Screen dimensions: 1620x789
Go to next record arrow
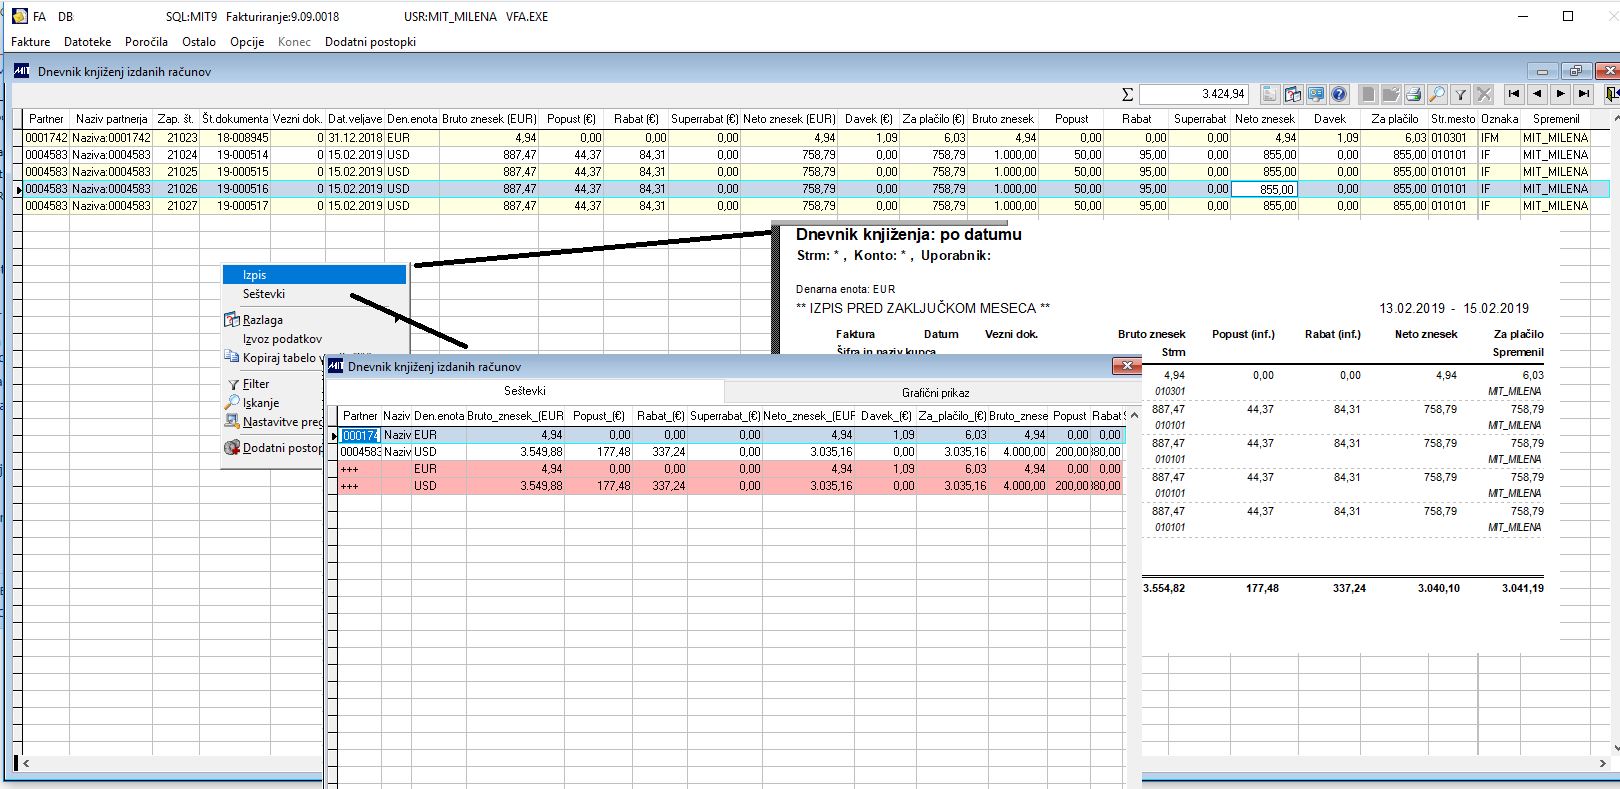[x=1561, y=94]
